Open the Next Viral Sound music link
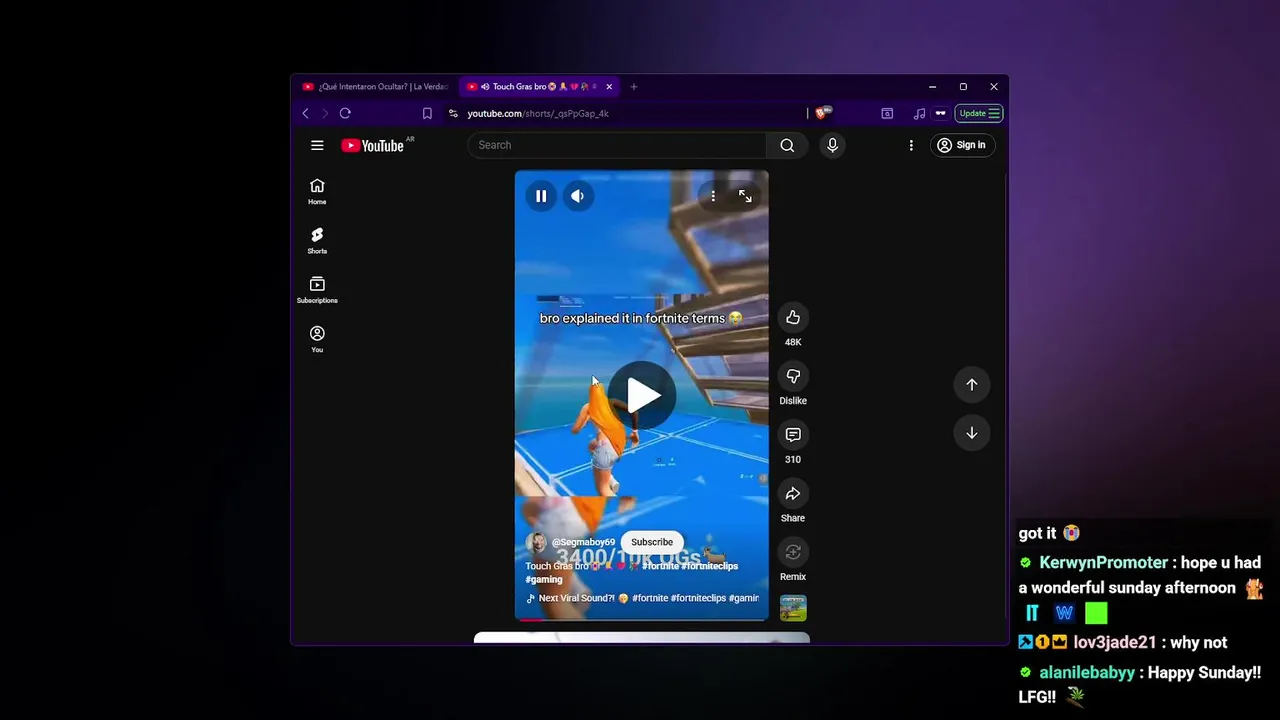1280x720 pixels. pyautogui.click(x=643, y=598)
